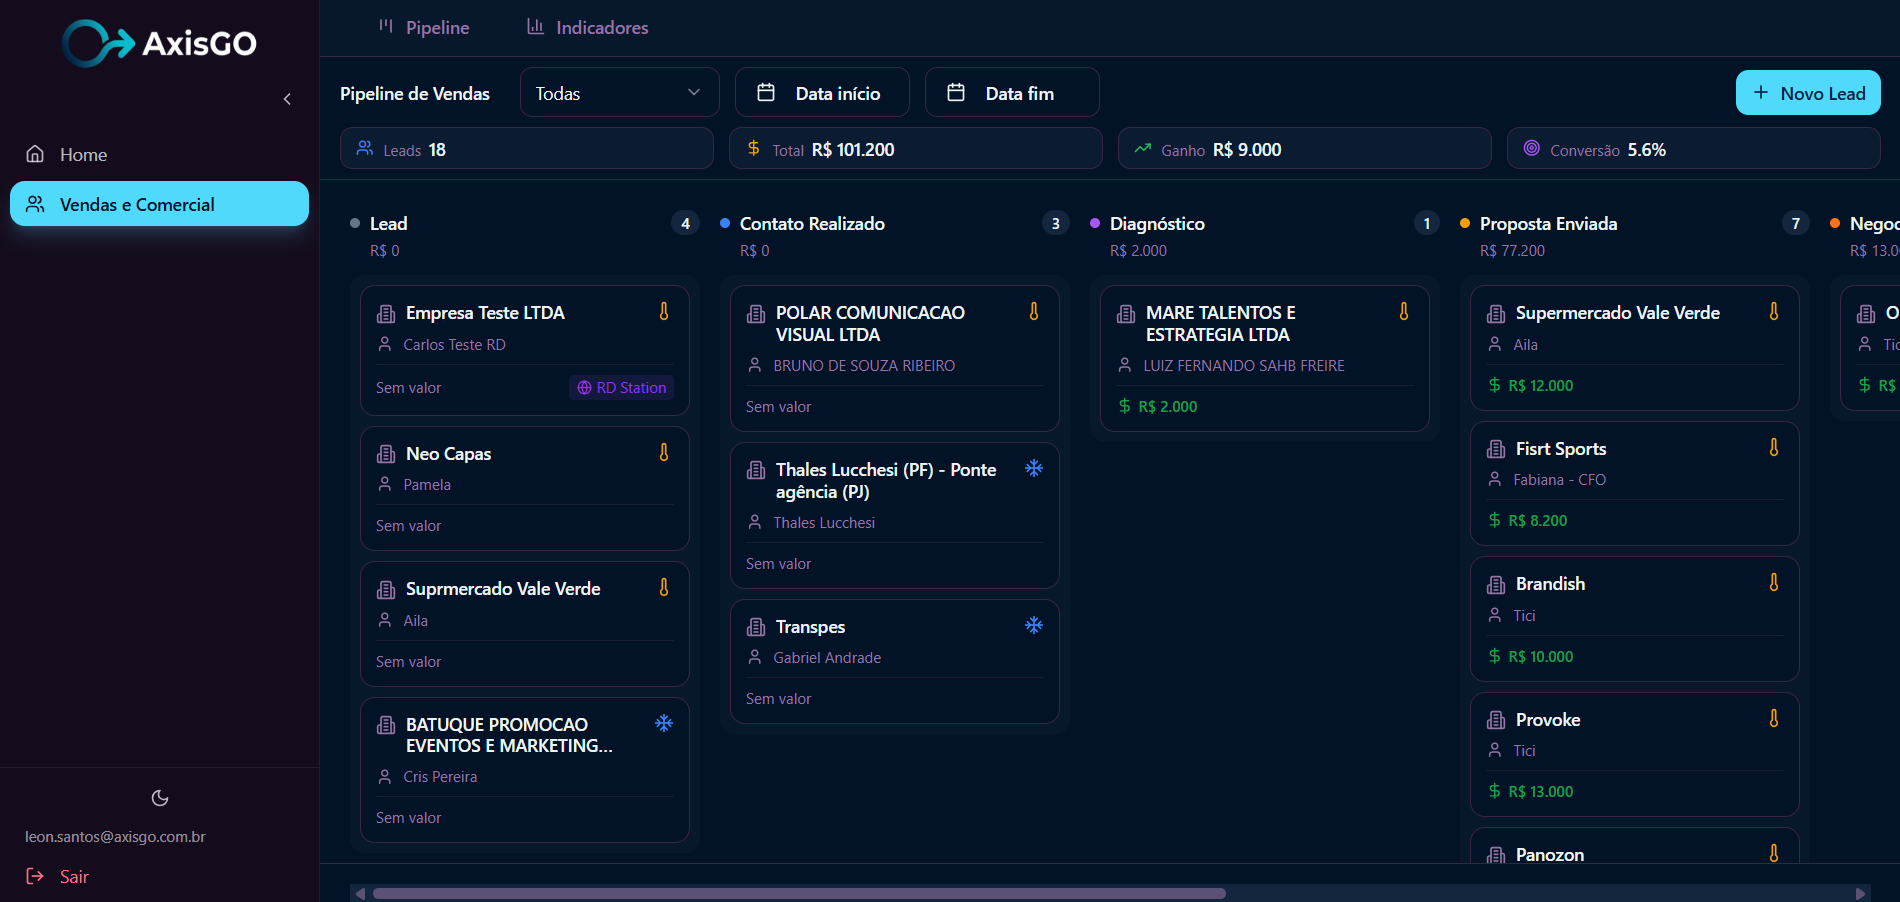Switch to the Pipeline tab
Screen dimensions: 1900x902
pyautogui.click(x=424, y=27)
